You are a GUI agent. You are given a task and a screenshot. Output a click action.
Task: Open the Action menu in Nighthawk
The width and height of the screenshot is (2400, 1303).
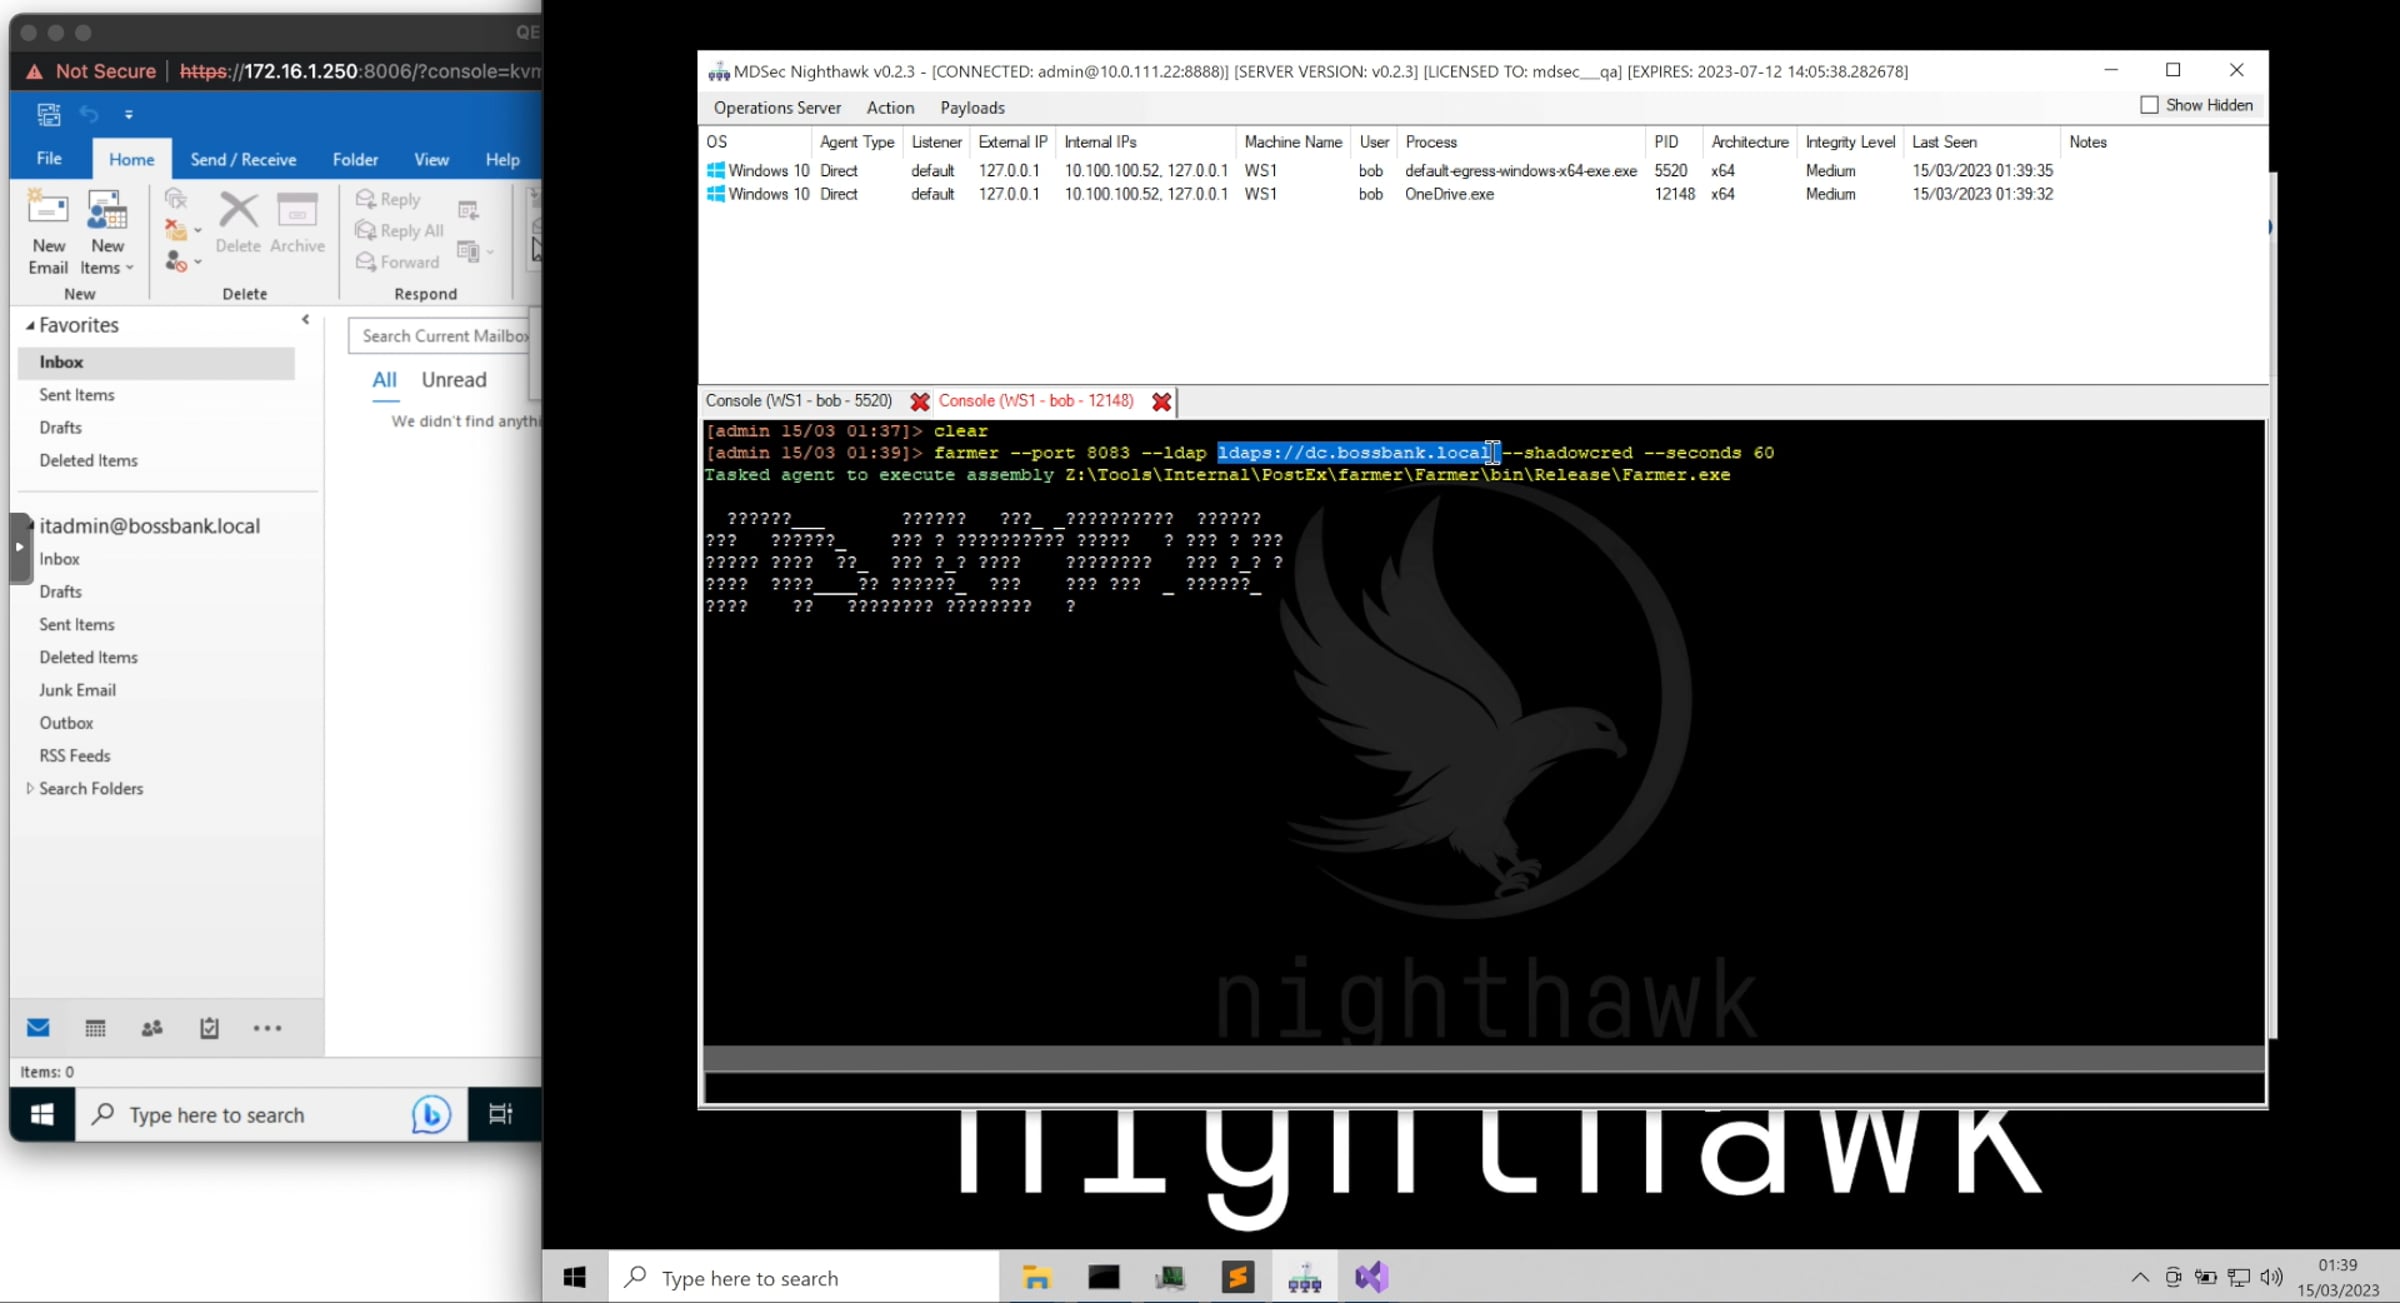[890, 108]
